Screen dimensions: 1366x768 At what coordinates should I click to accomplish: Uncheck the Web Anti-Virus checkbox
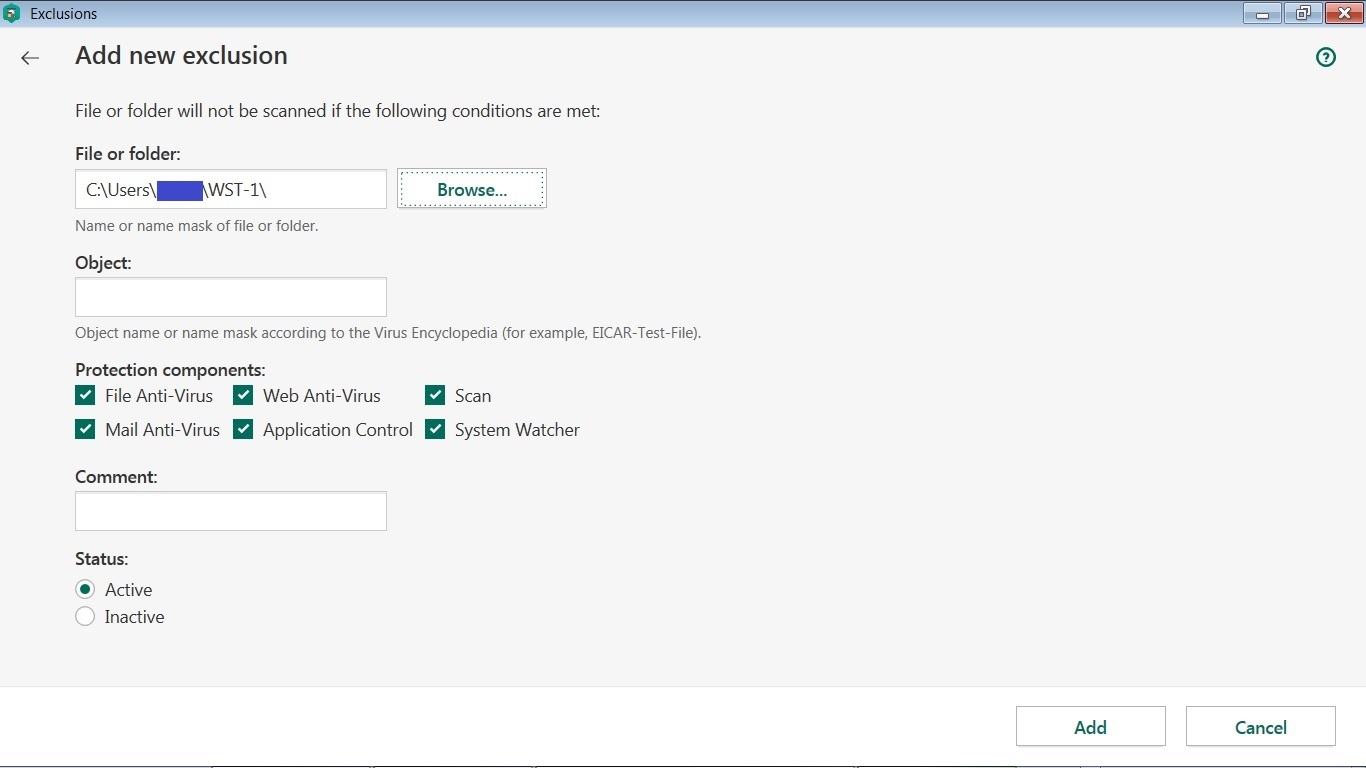[x=243, y=395]
